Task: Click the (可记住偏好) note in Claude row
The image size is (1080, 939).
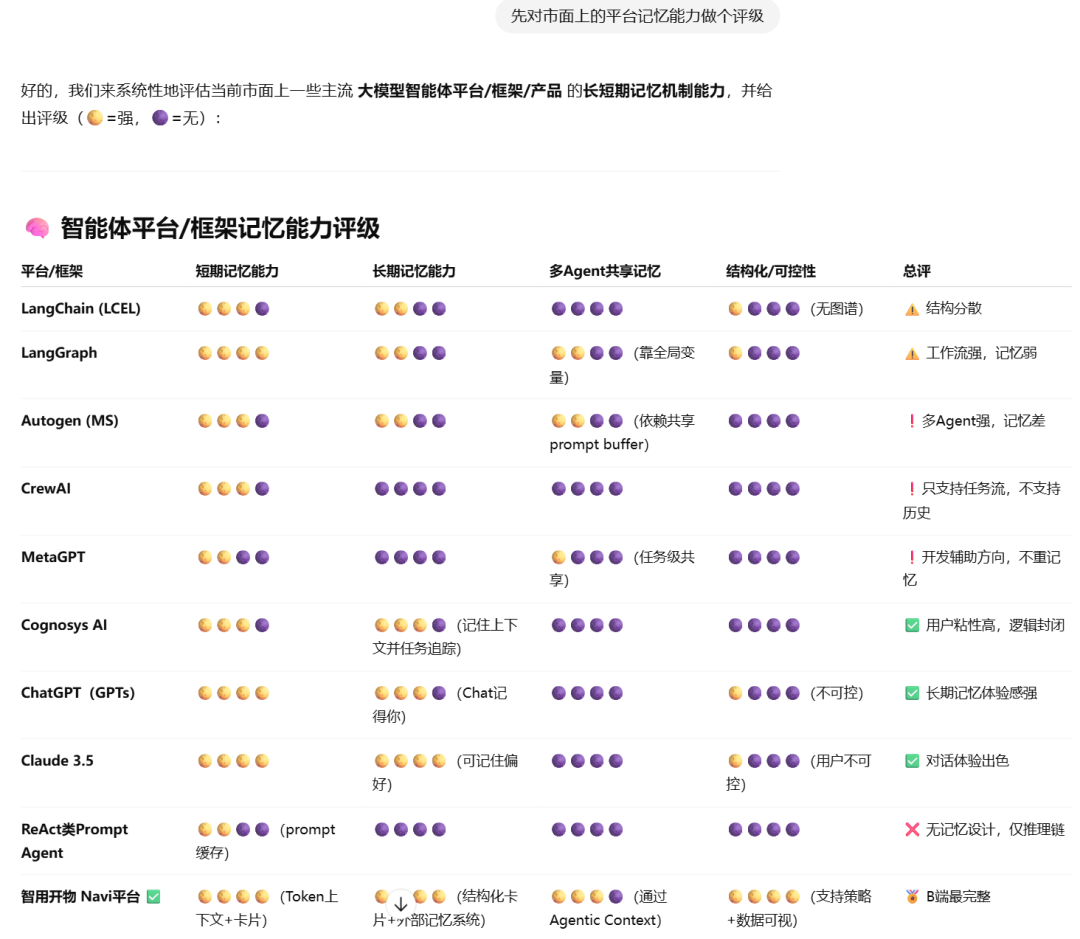Action: (445, 772)
